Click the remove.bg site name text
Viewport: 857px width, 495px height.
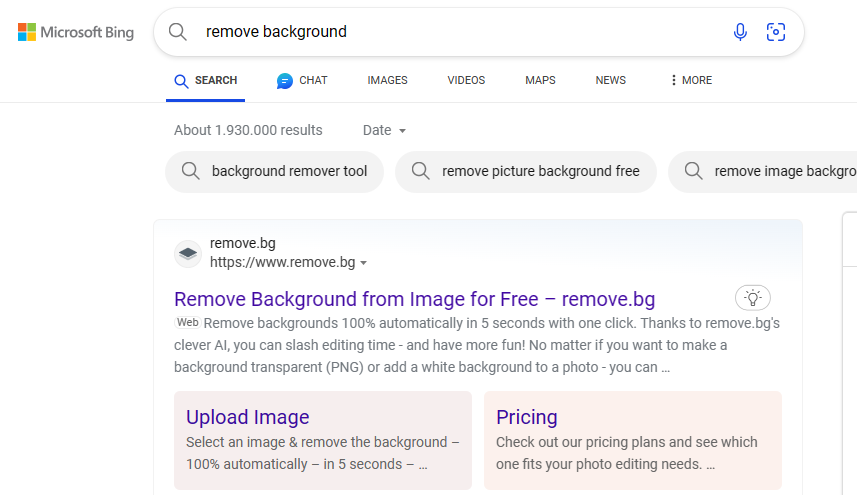click(x=243, y=243)
